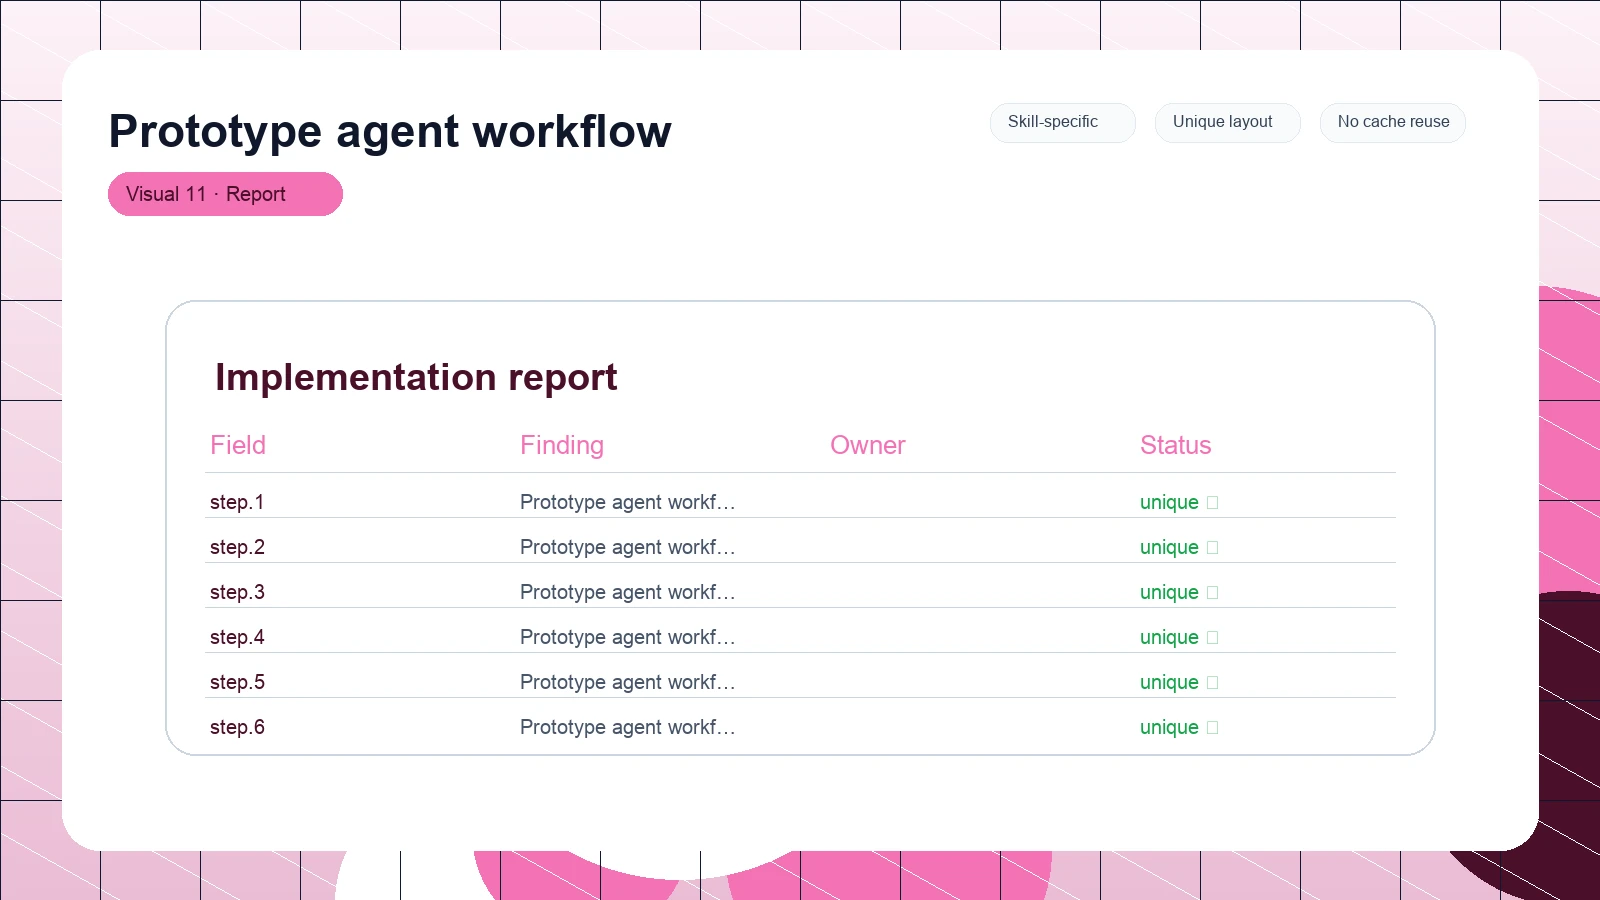1600x900 pixels.
Task: Click the Owner column header
Action: (x=867, y=445)
